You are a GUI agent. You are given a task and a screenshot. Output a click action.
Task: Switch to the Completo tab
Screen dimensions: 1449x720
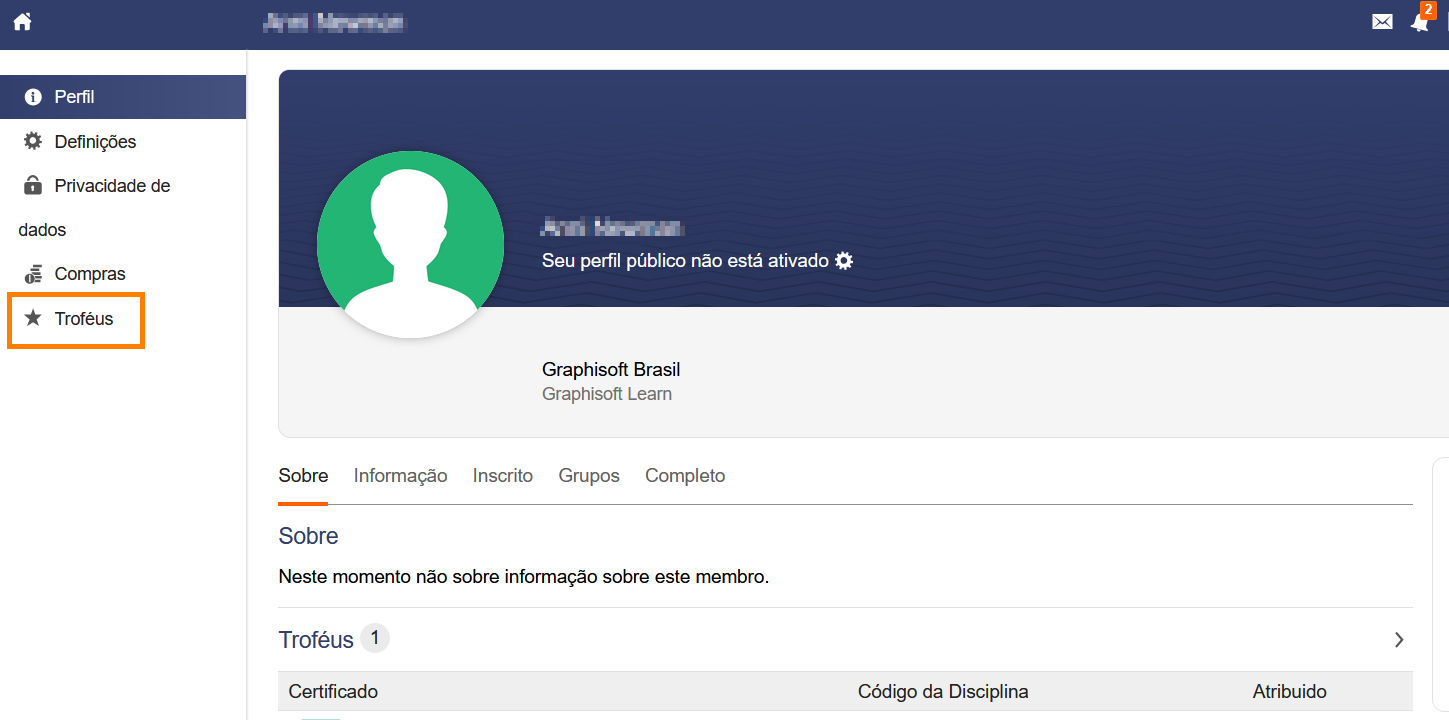pos(685,476)
